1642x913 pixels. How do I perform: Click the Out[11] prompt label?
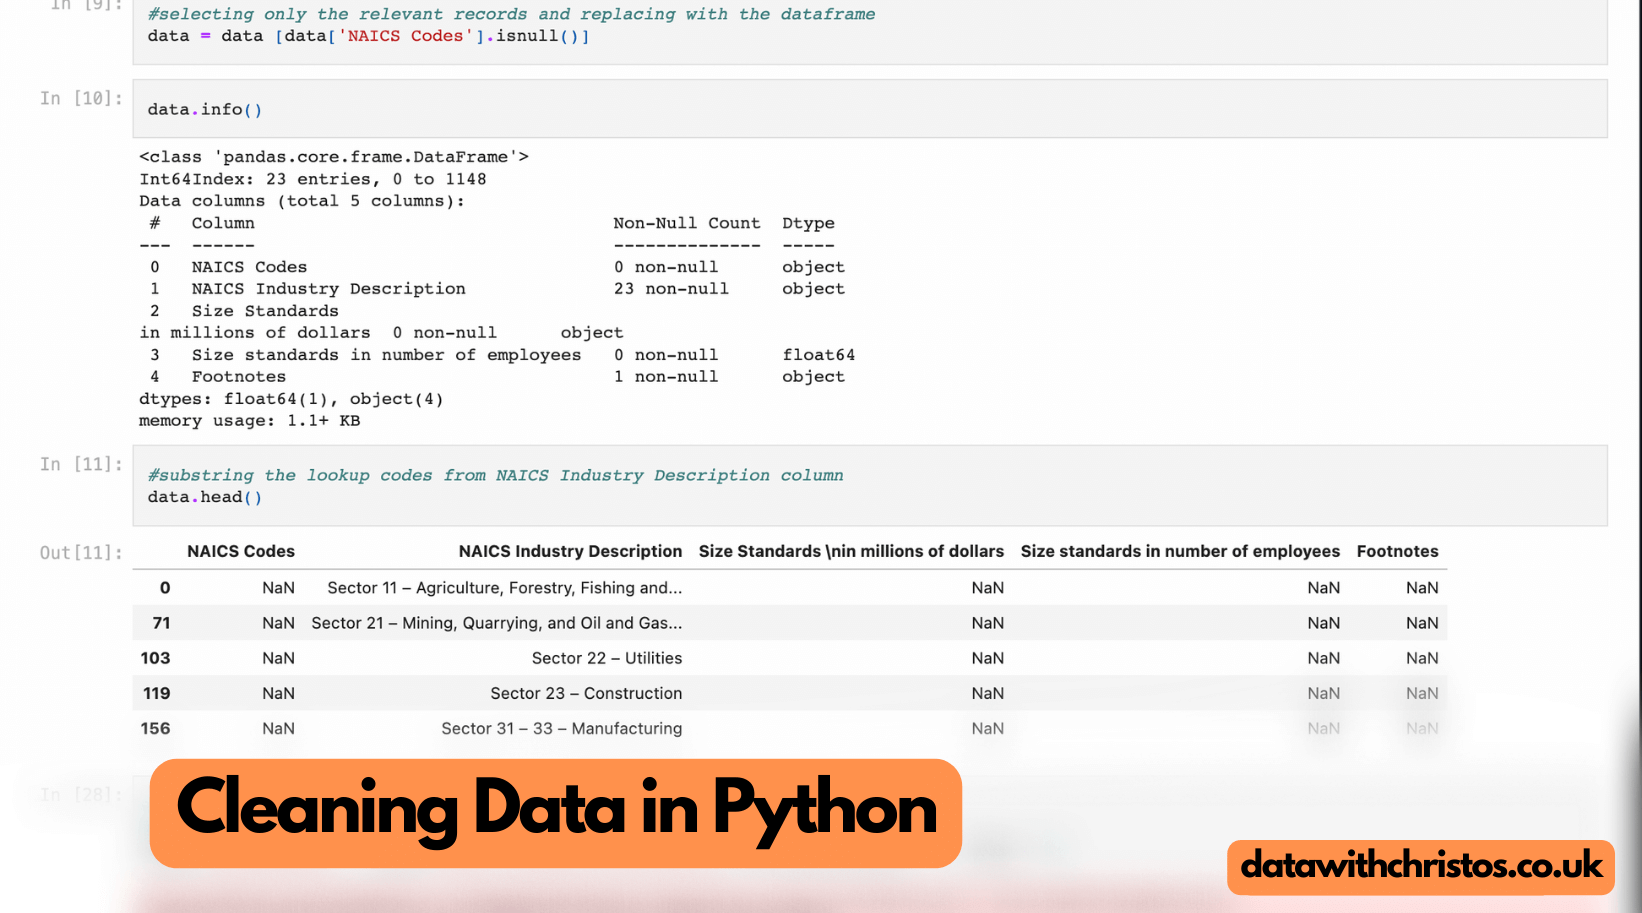click(79, 552)
